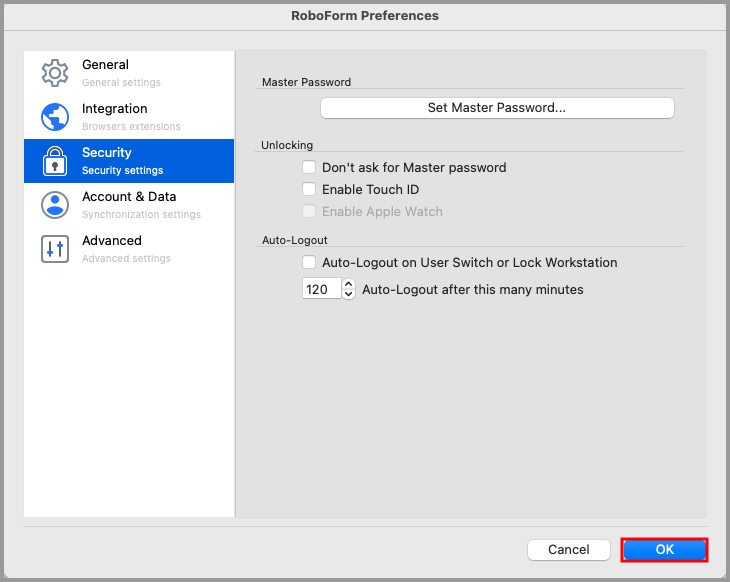Enable Auto-Logout on User Switch checkbox
Screen dimensions: 730x582
pyautogui.click(x=309, y=262)
